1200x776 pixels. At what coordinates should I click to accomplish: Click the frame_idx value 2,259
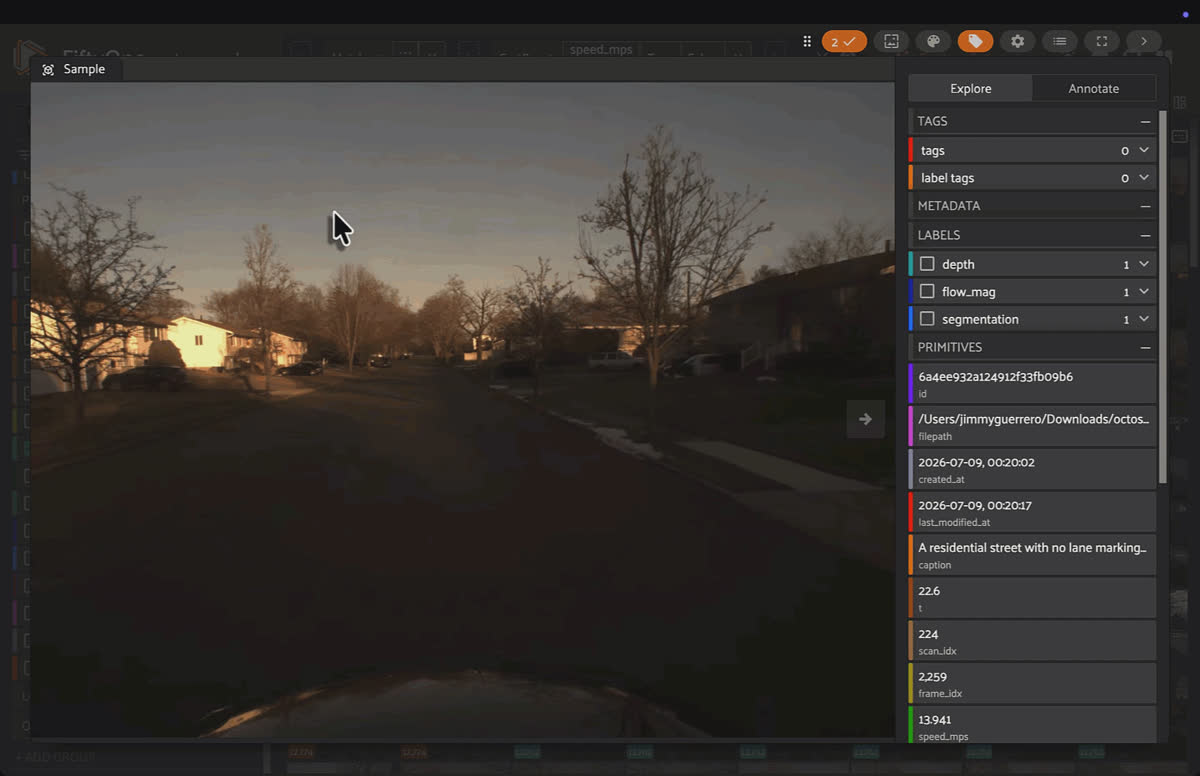pyautogui.click(x=934, y=677)
